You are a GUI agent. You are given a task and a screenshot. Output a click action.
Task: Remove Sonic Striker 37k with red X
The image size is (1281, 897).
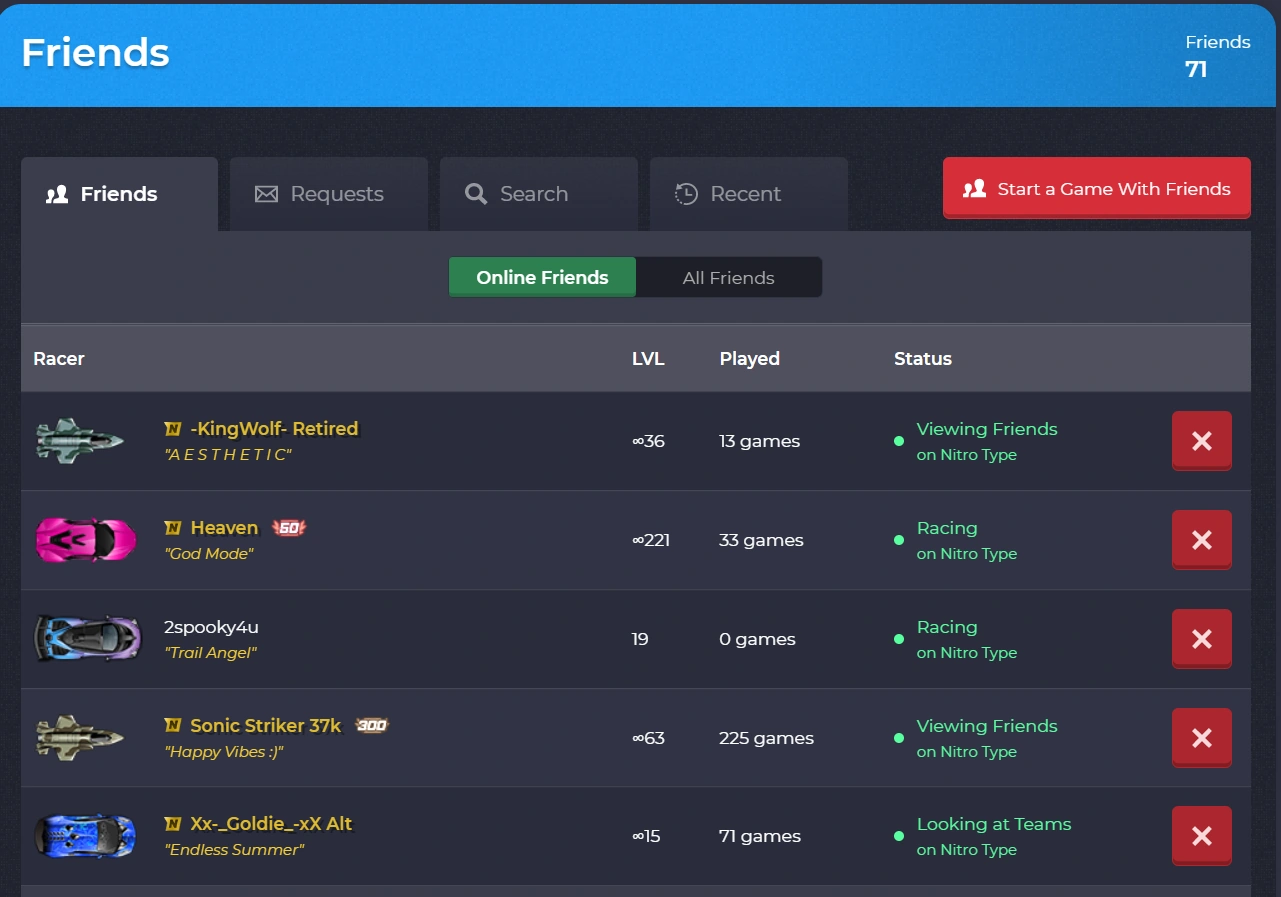pos(1201,738)
